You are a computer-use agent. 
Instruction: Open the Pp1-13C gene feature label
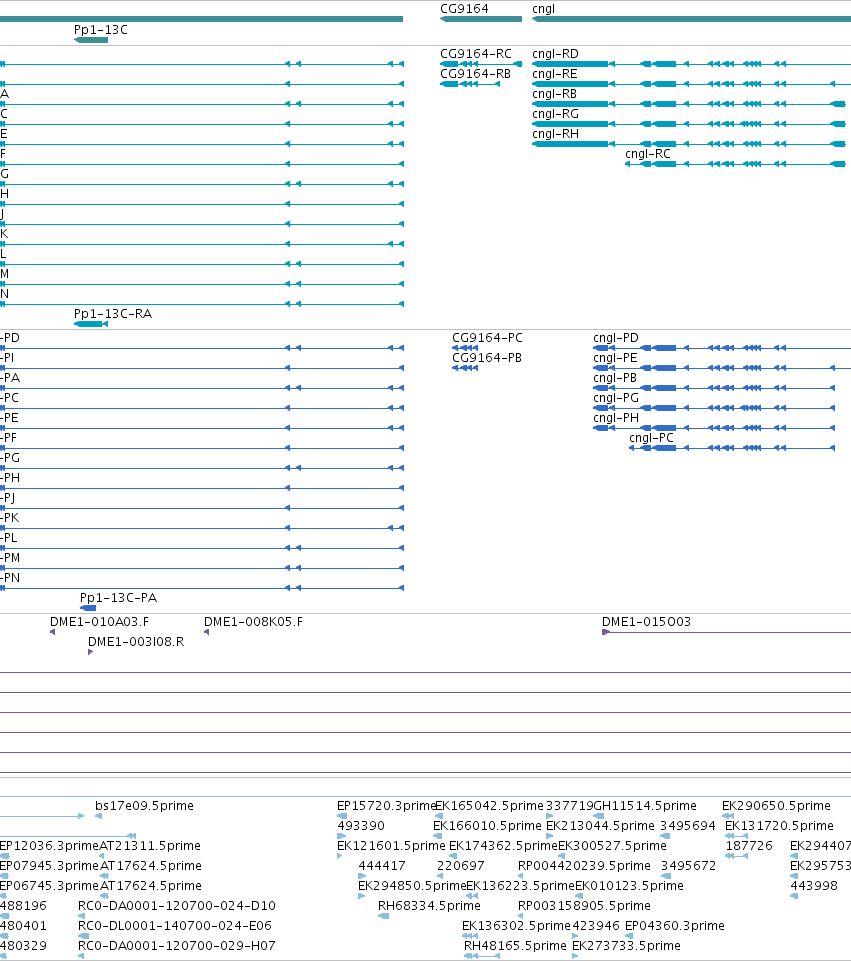tap(100, 29)
